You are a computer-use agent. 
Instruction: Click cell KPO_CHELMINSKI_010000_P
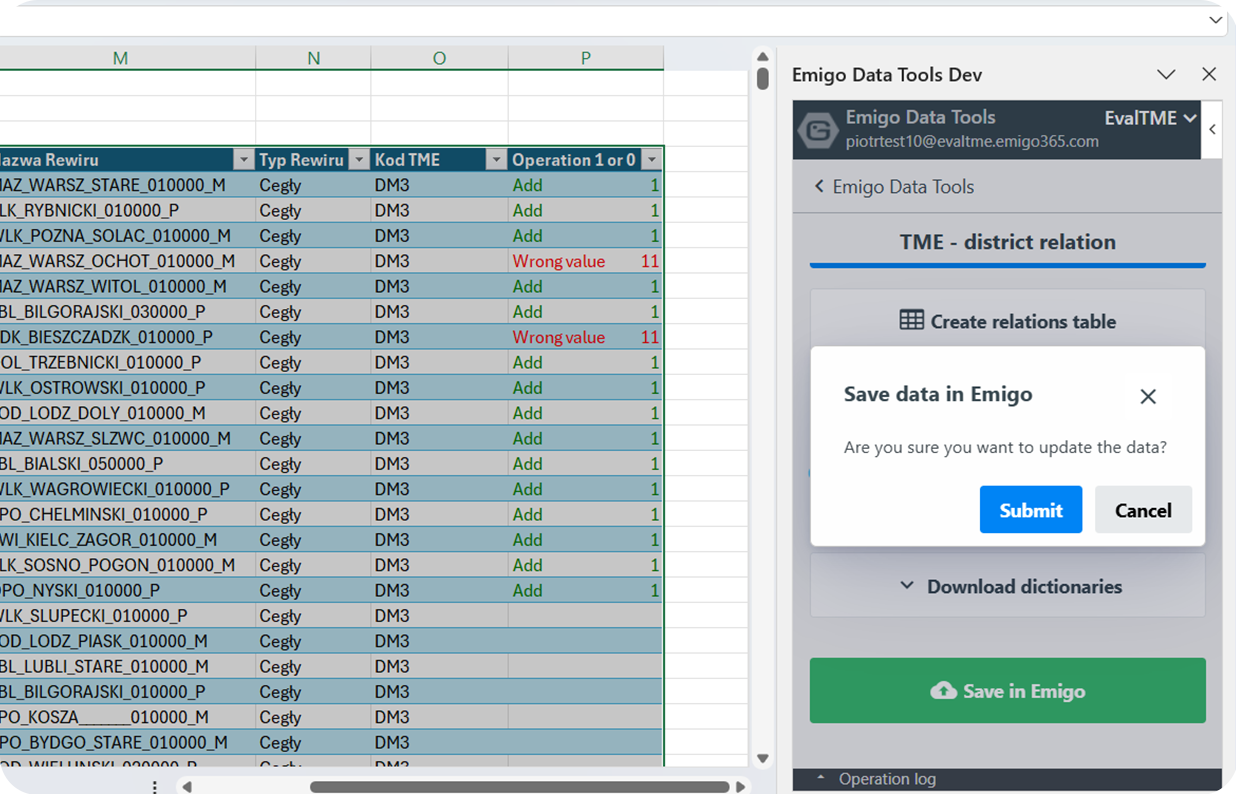(x=128, y=514)
